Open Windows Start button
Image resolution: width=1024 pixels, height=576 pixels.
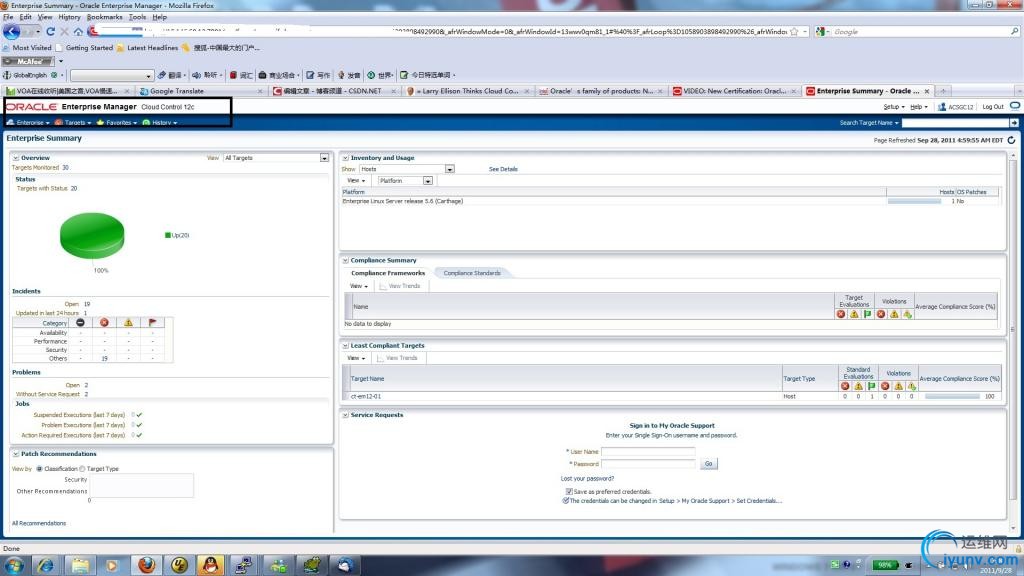[14, 565]
